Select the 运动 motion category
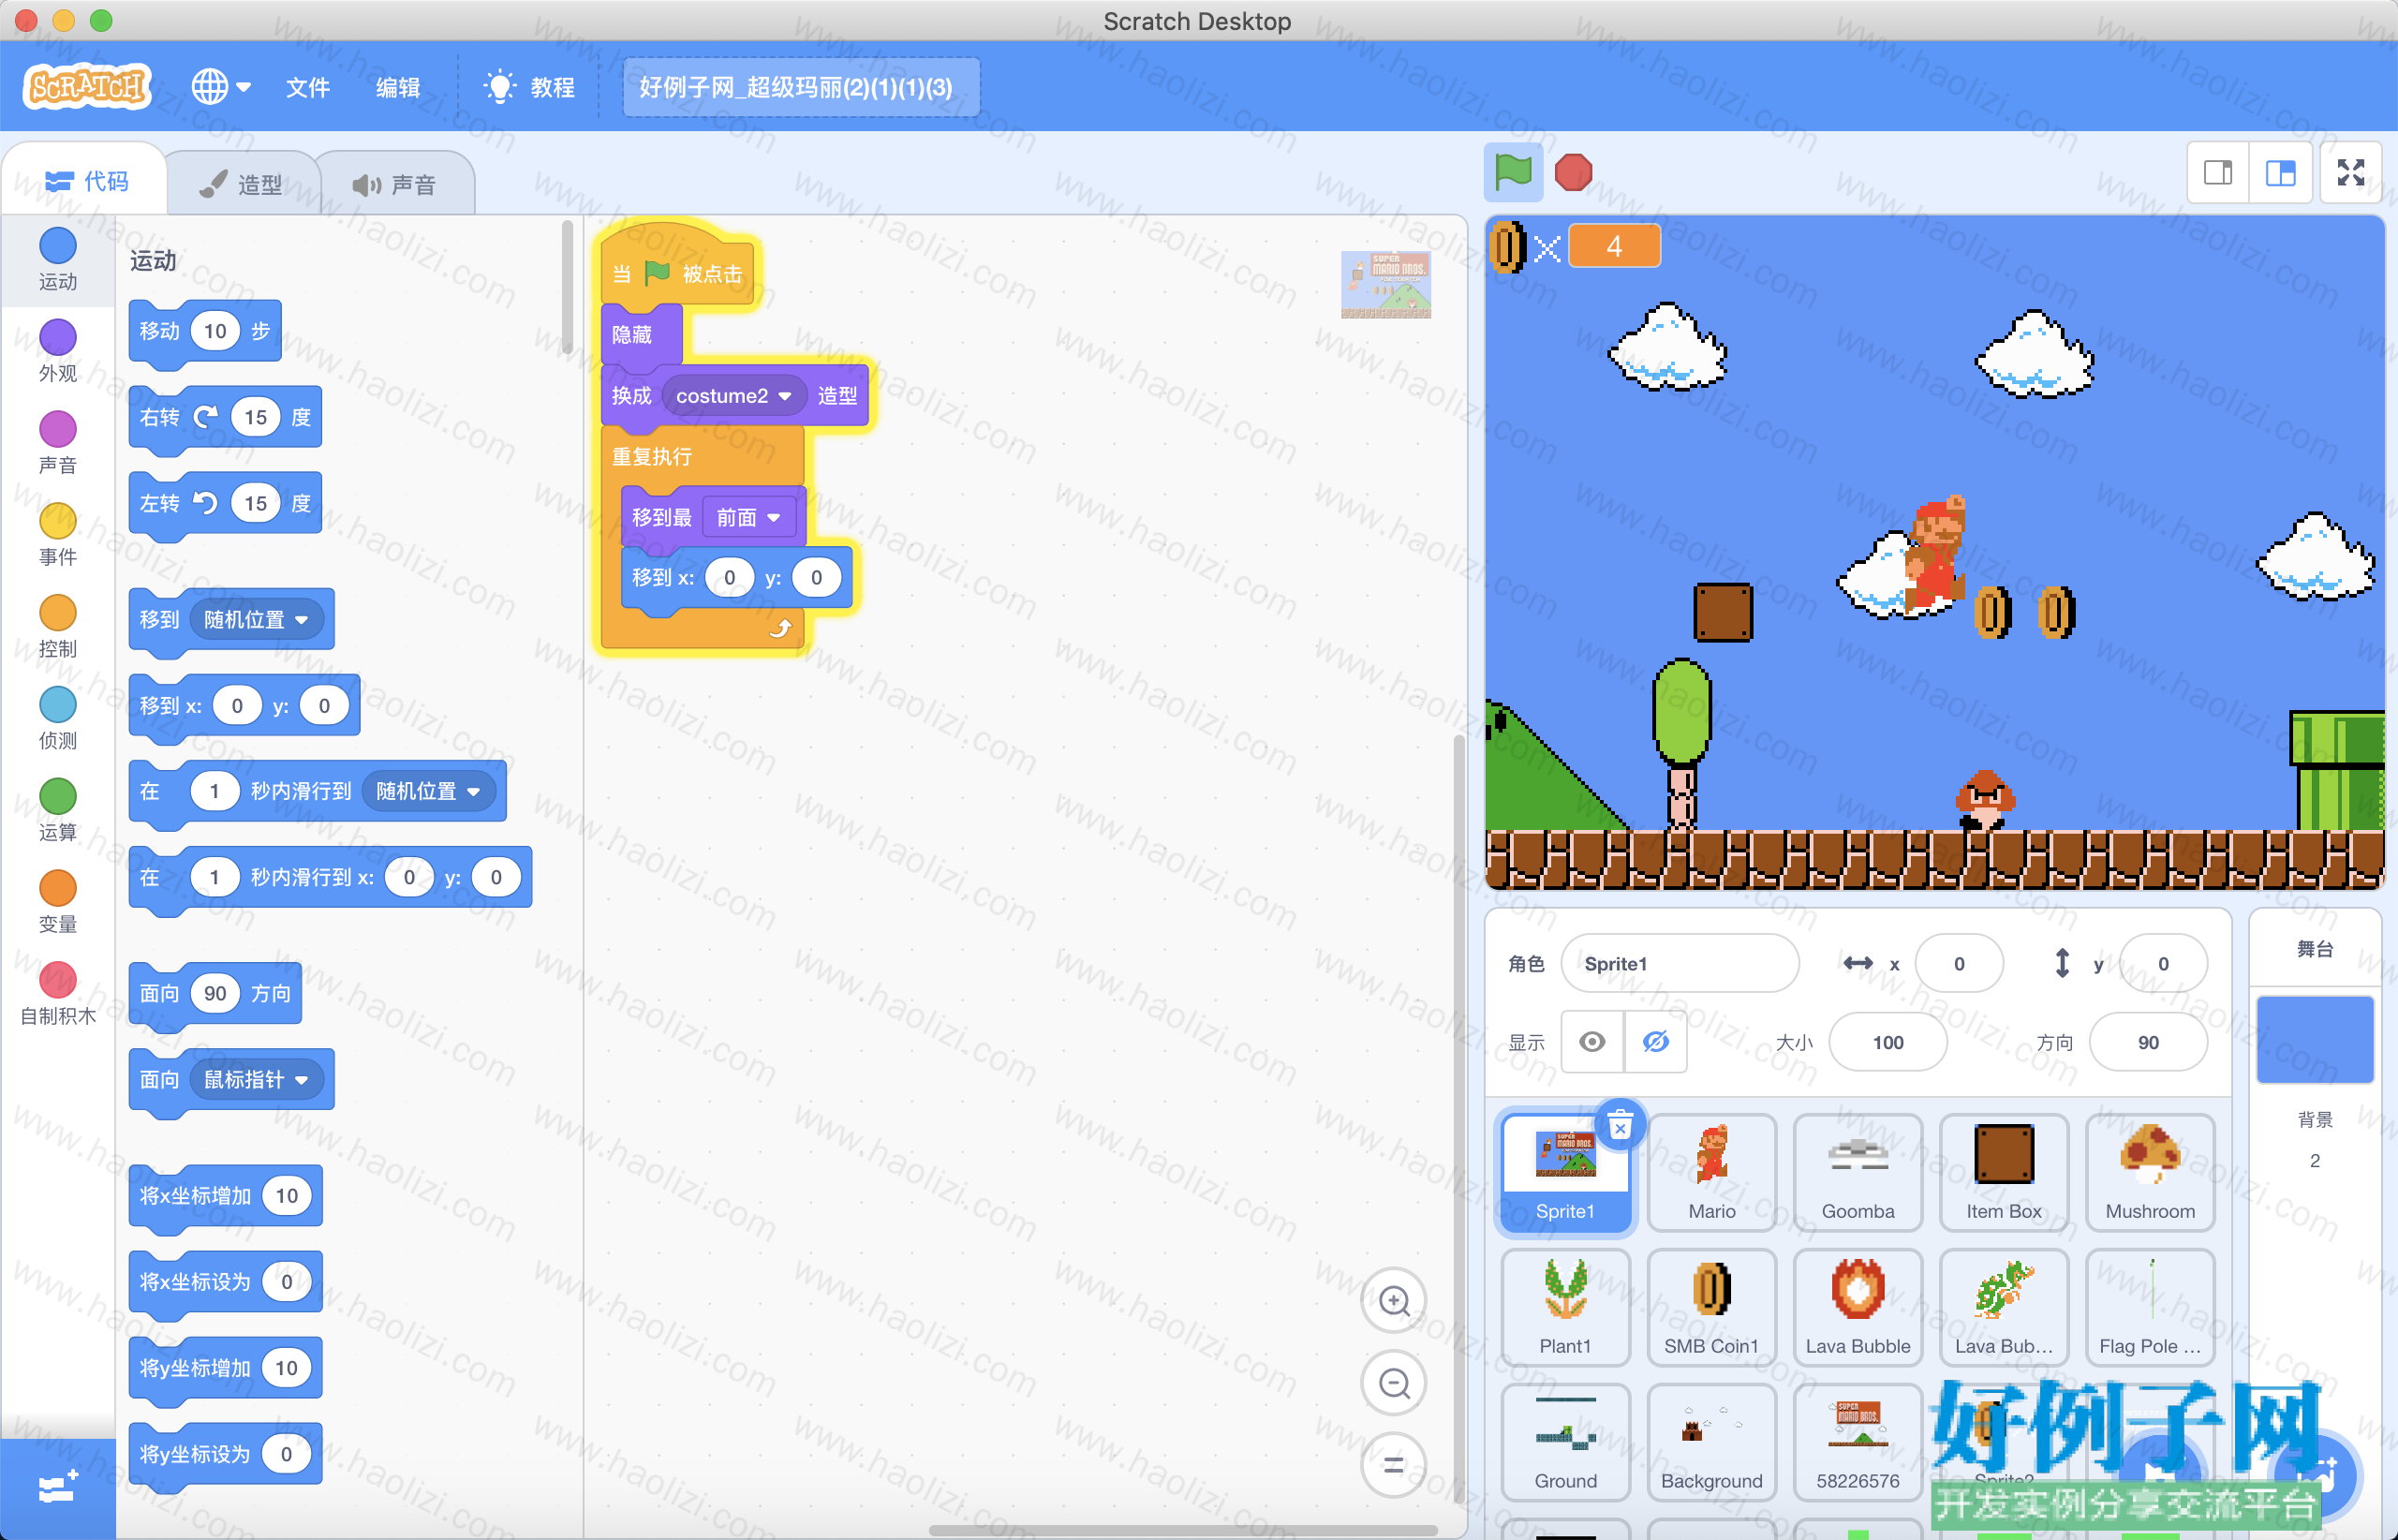2398x1540 pixels. click(x=57, y=259)
